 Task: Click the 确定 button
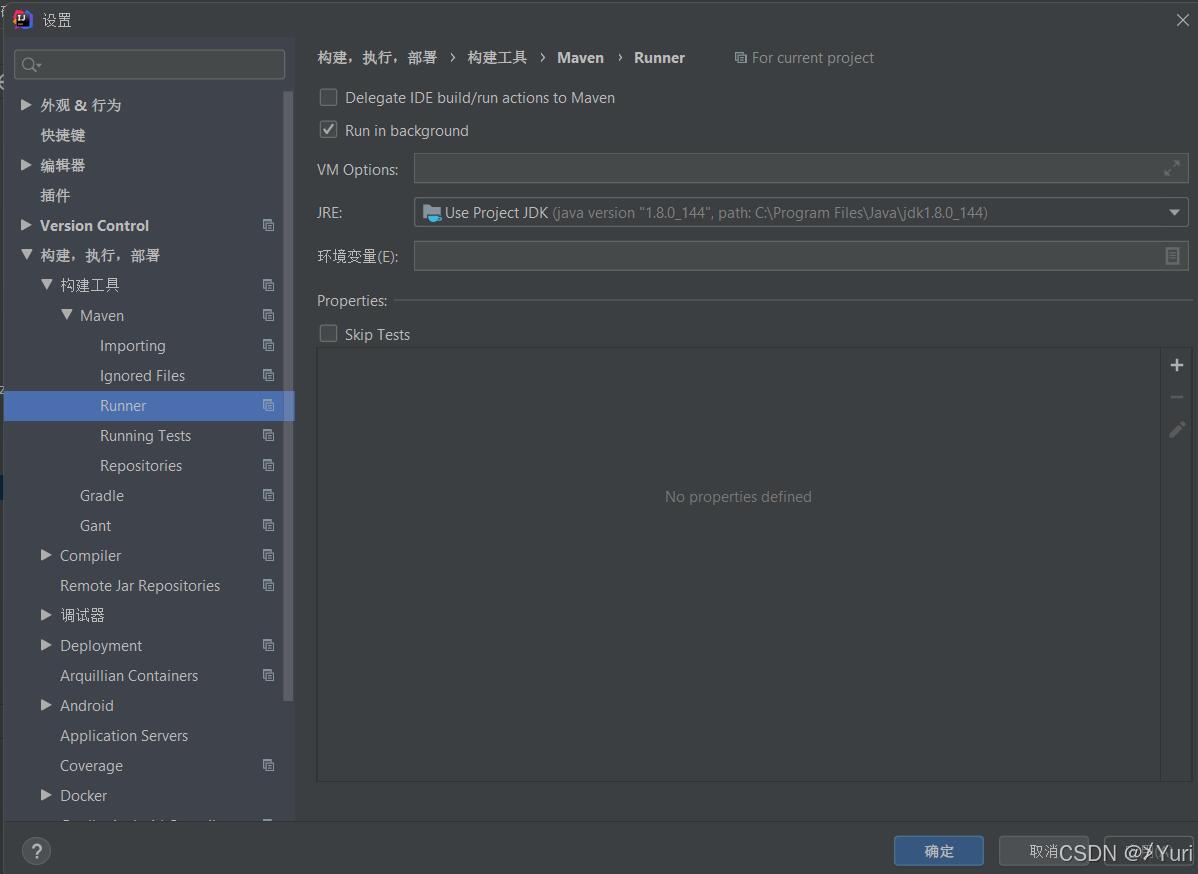938,850
